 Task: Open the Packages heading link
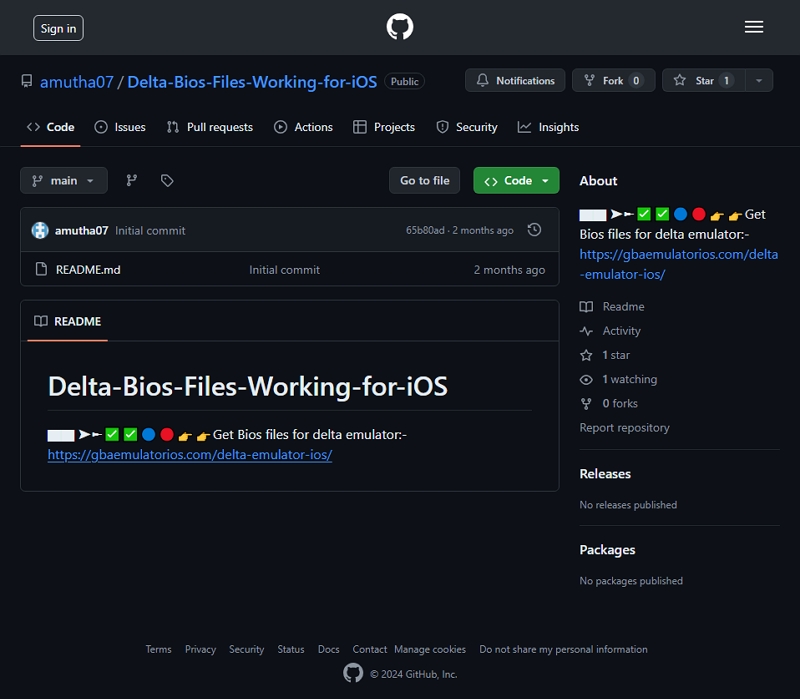point(607,550)
